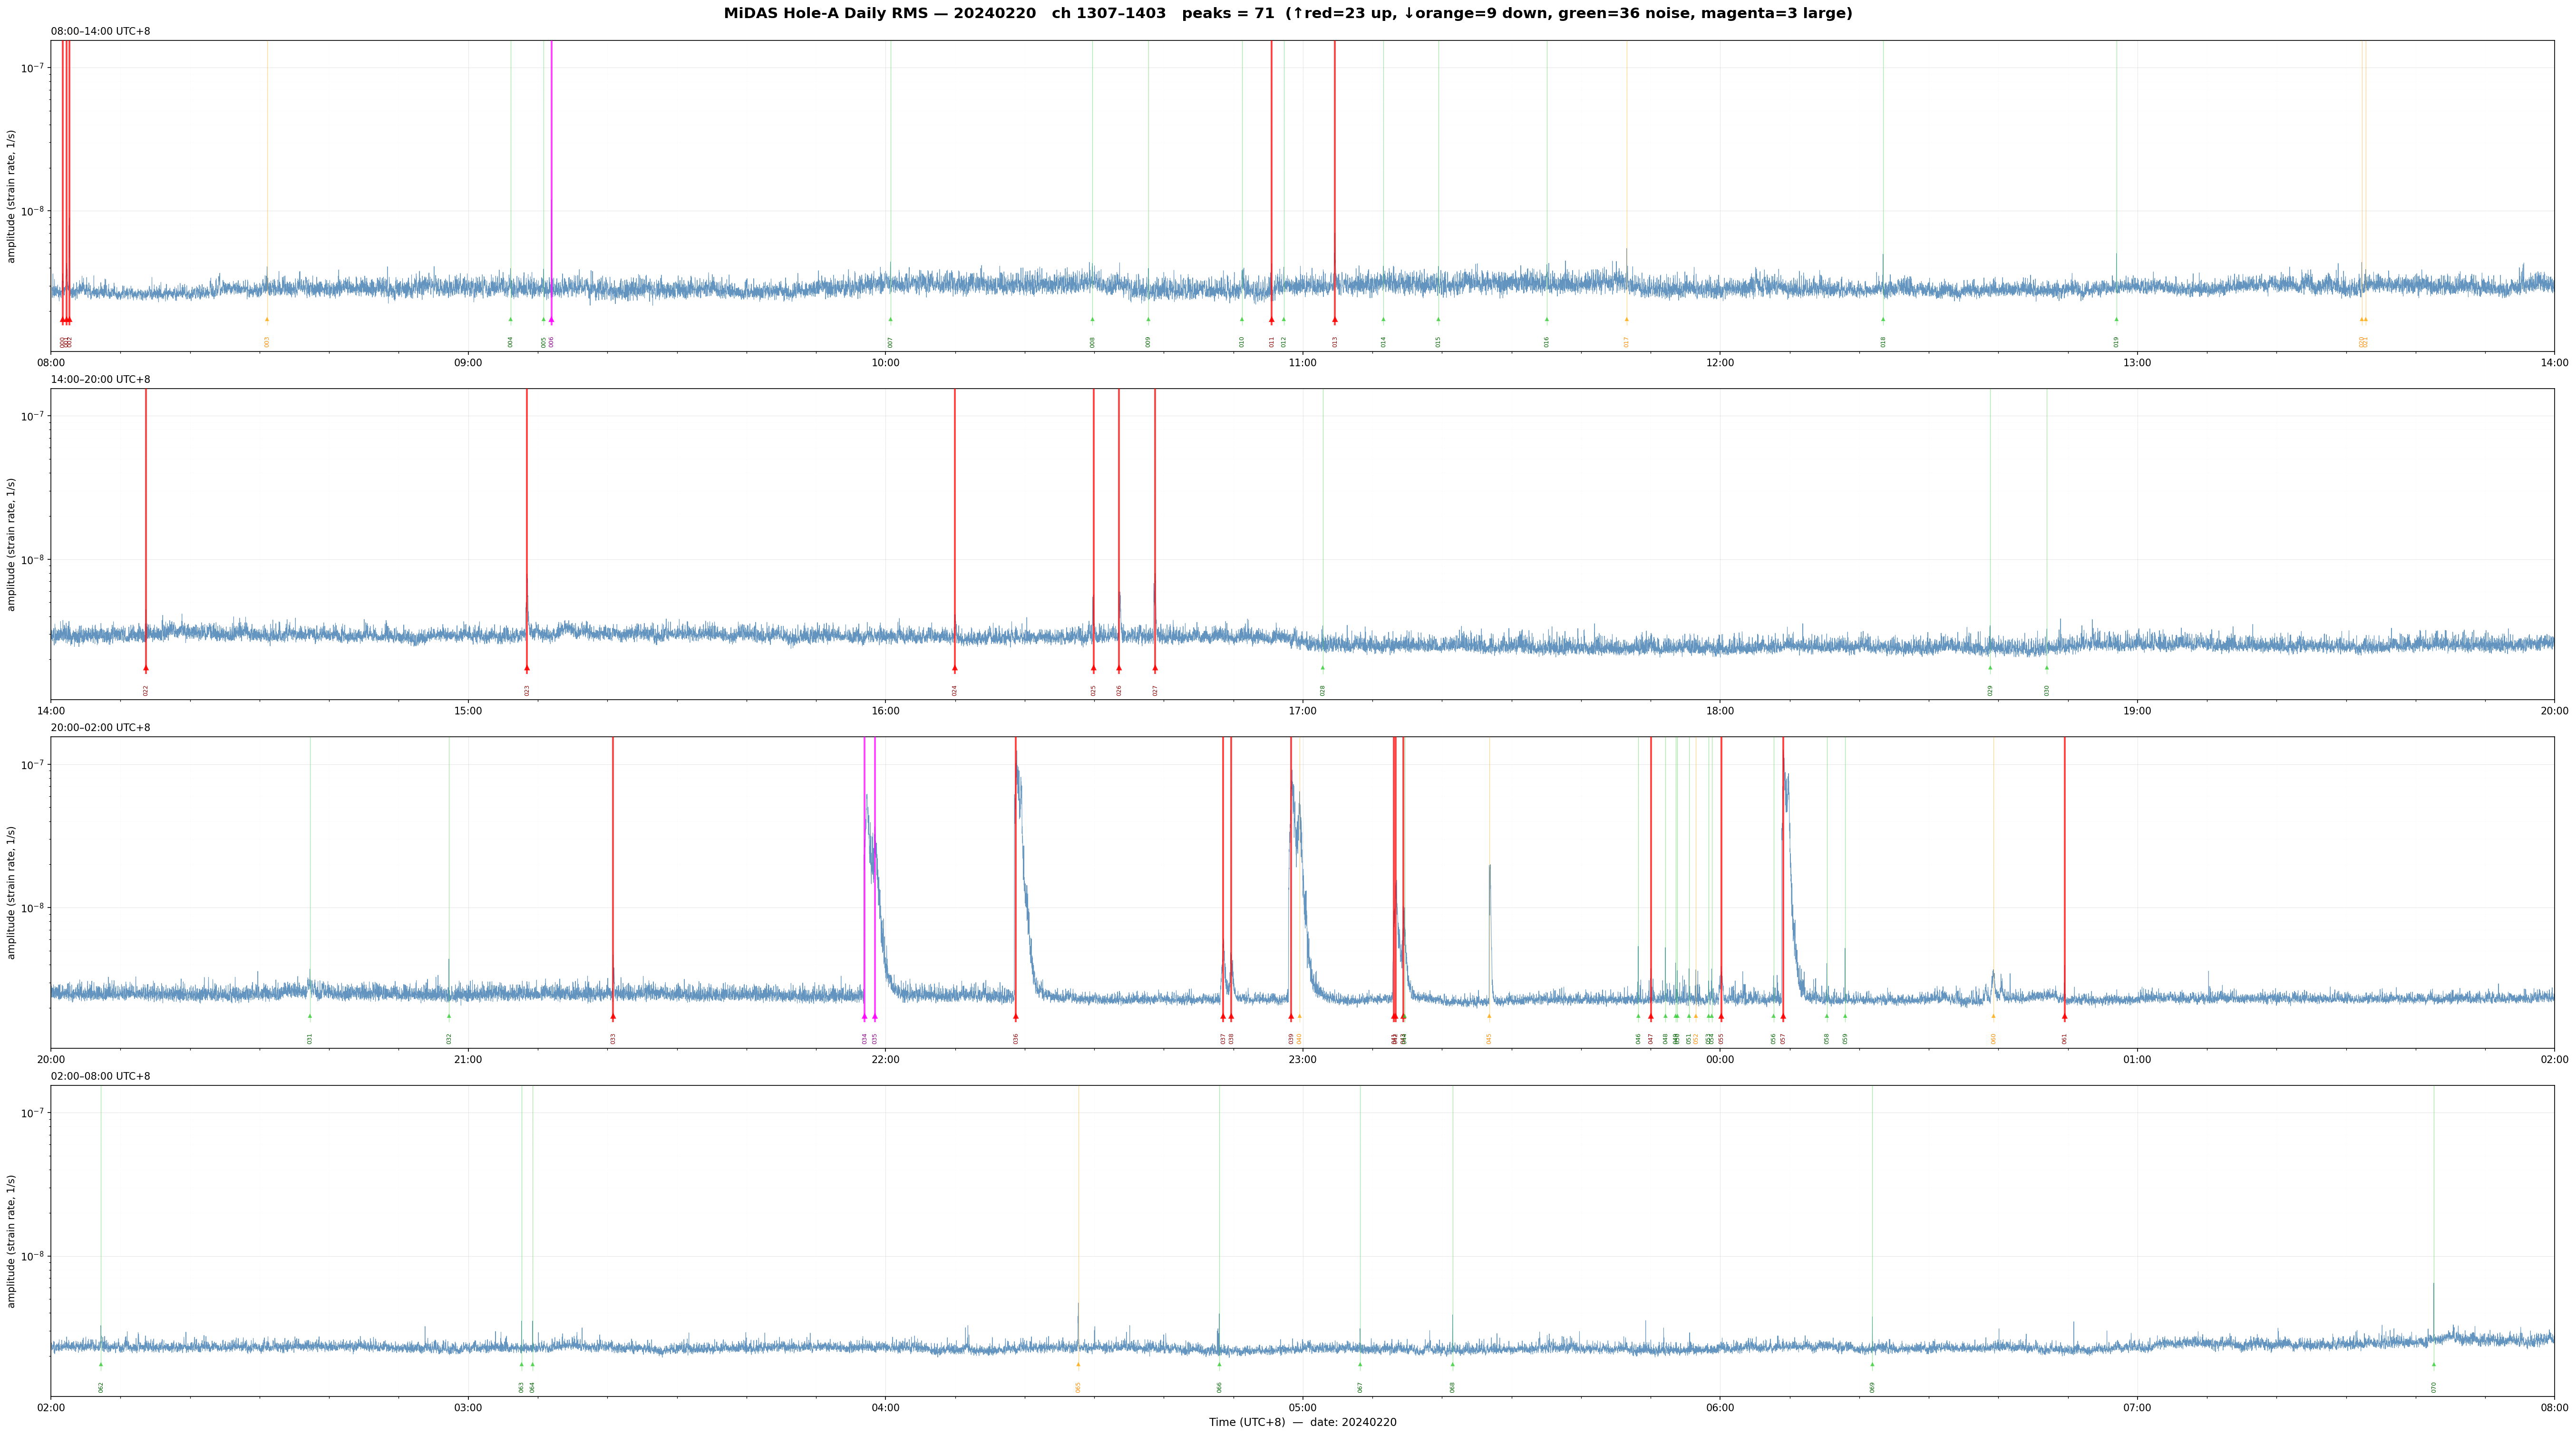Click the 17:00 time tick label
Screen dimensions: 2576x1435
pyautogui.click(x=1302, y=711)
